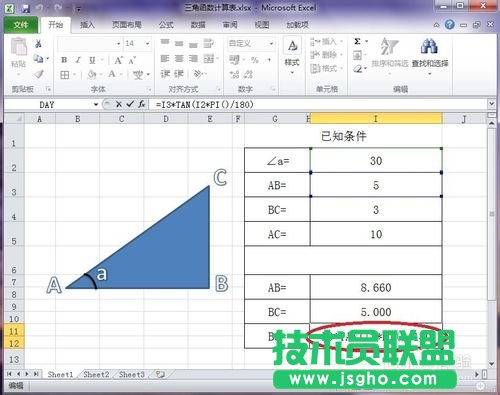This screenshot has width=500, height=395.
Task: Toggle Wrap Text icon
Action: [209, 43]
